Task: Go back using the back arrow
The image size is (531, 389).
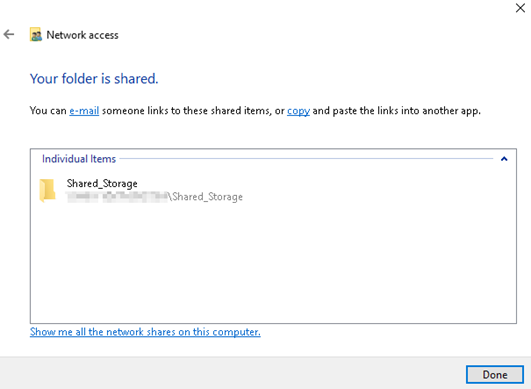Action: coord(9,34)
